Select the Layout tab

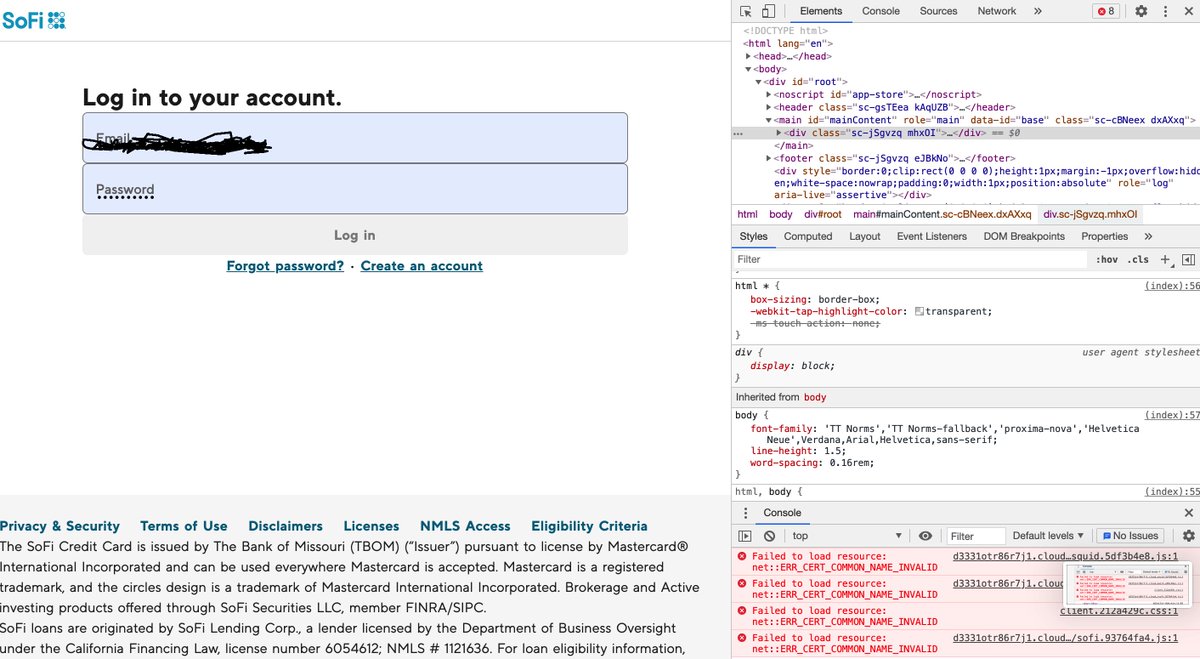[865, 236]
